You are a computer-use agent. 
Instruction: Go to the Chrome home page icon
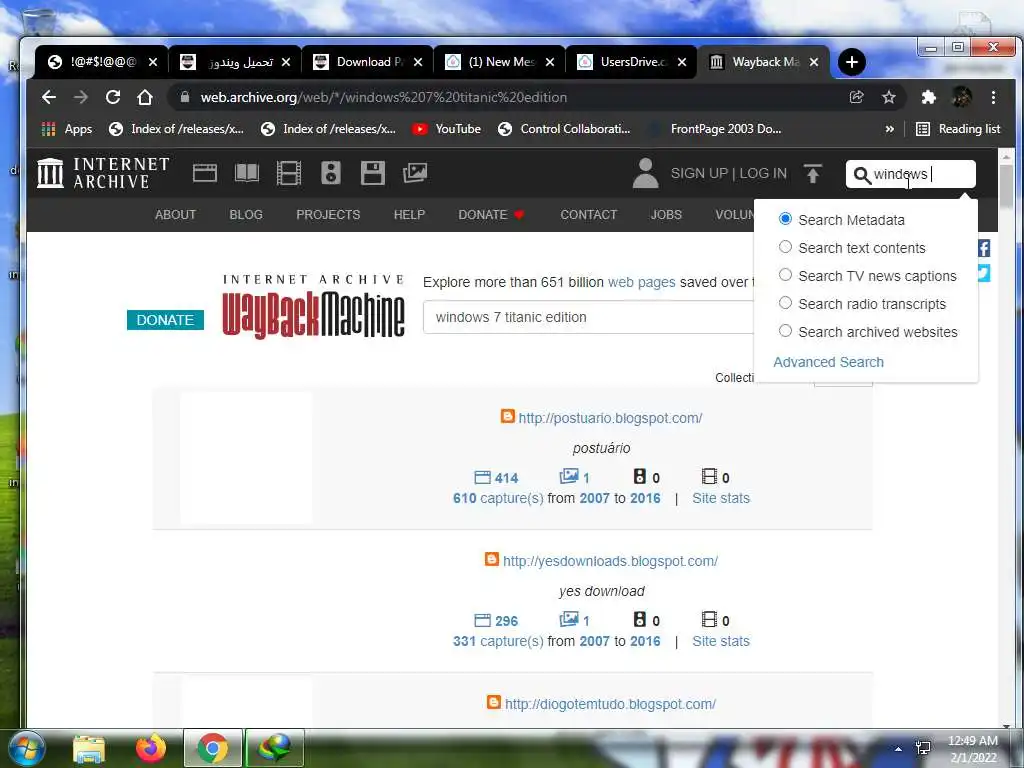click(x=145, y=97)
